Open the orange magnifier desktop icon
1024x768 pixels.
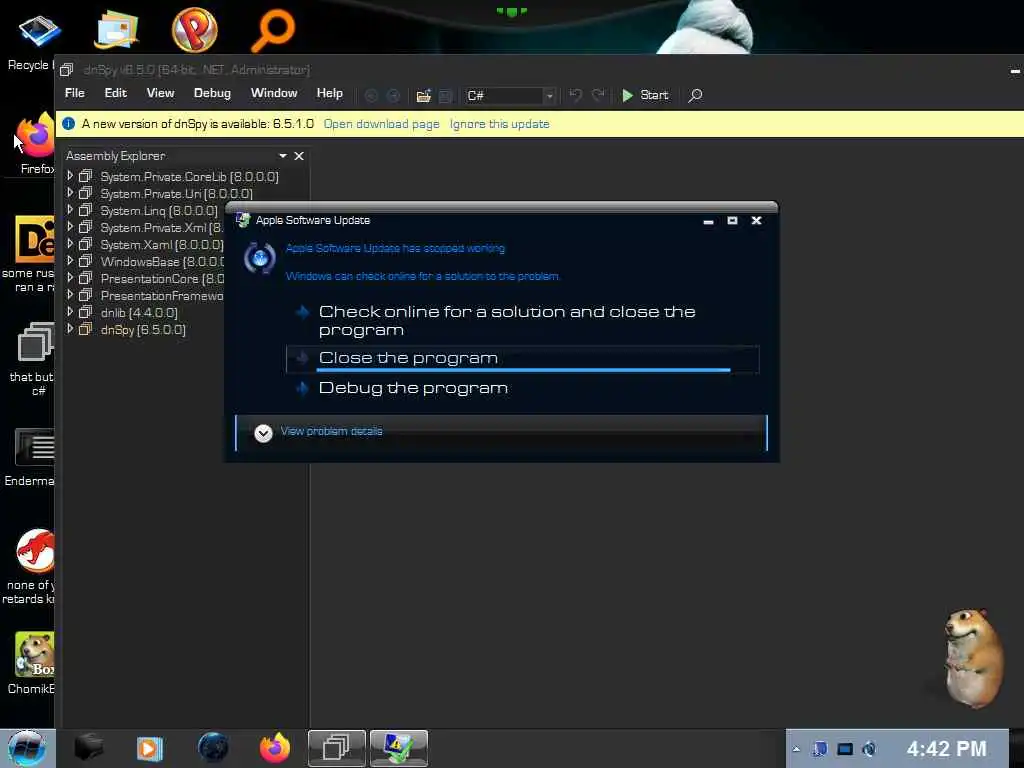(x=273, y=29)
